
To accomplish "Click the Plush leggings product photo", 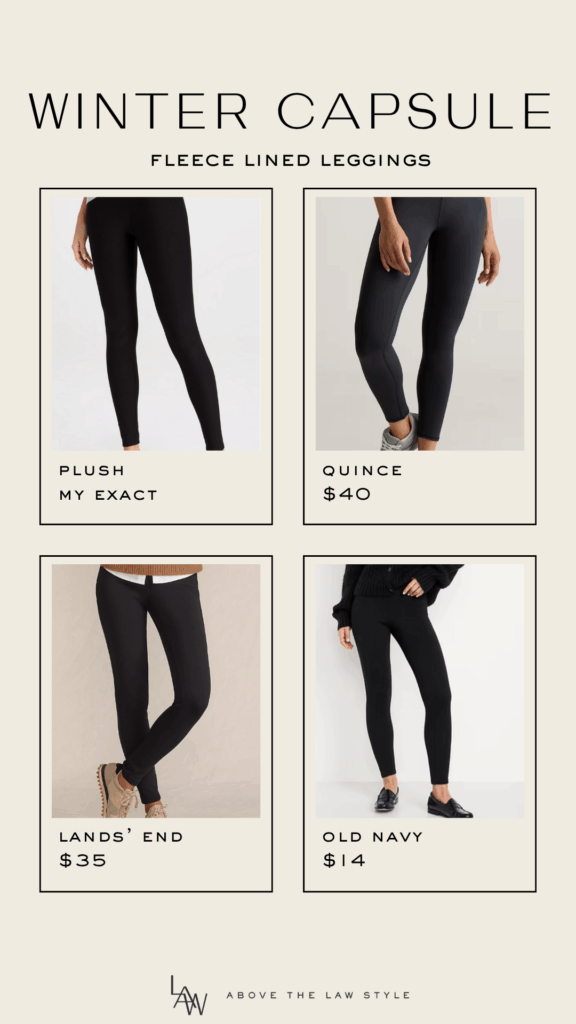I will coord(156,323).
